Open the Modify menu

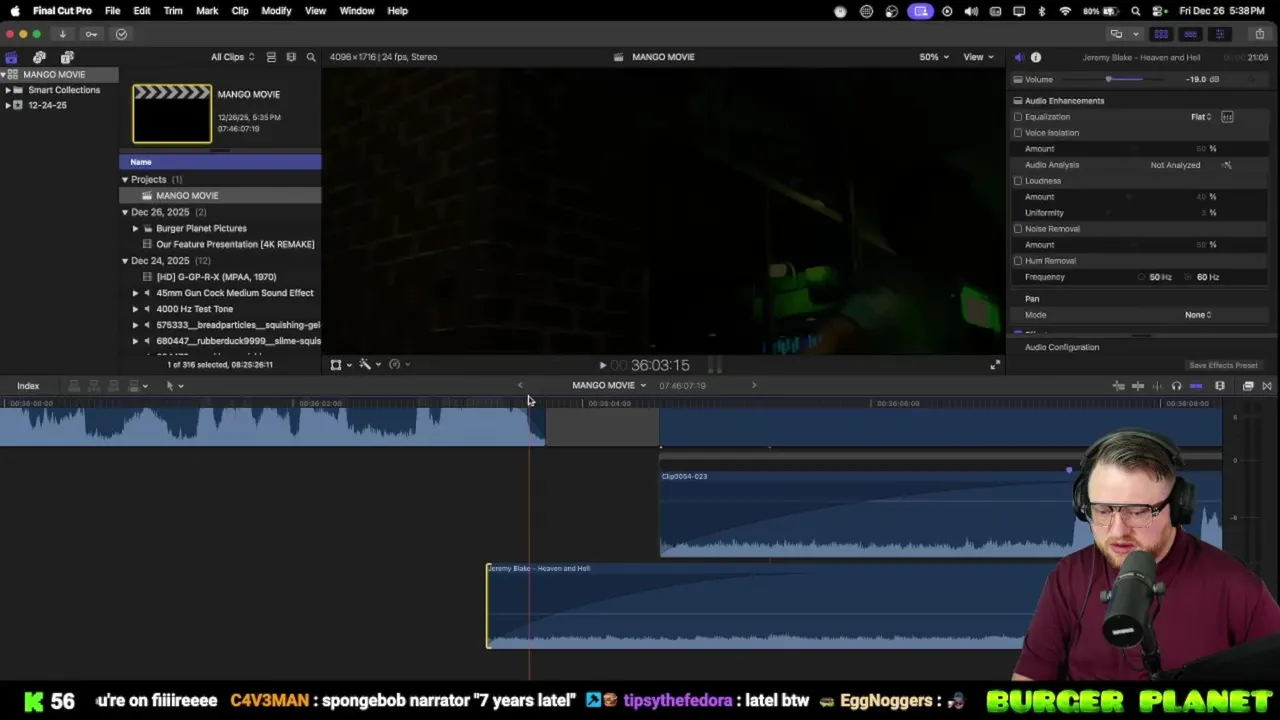276,11
